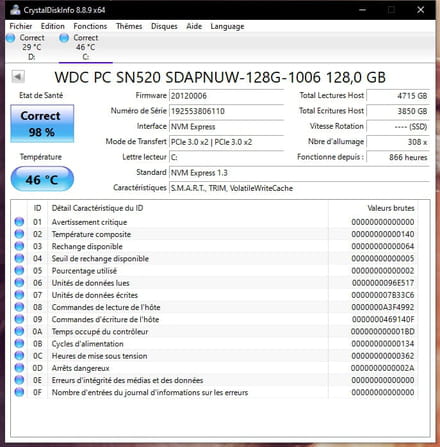Click status orb for Nombre d'entrées du journal
The height and width of the screenshot is (447, 440).
click(x=19, y=392)
